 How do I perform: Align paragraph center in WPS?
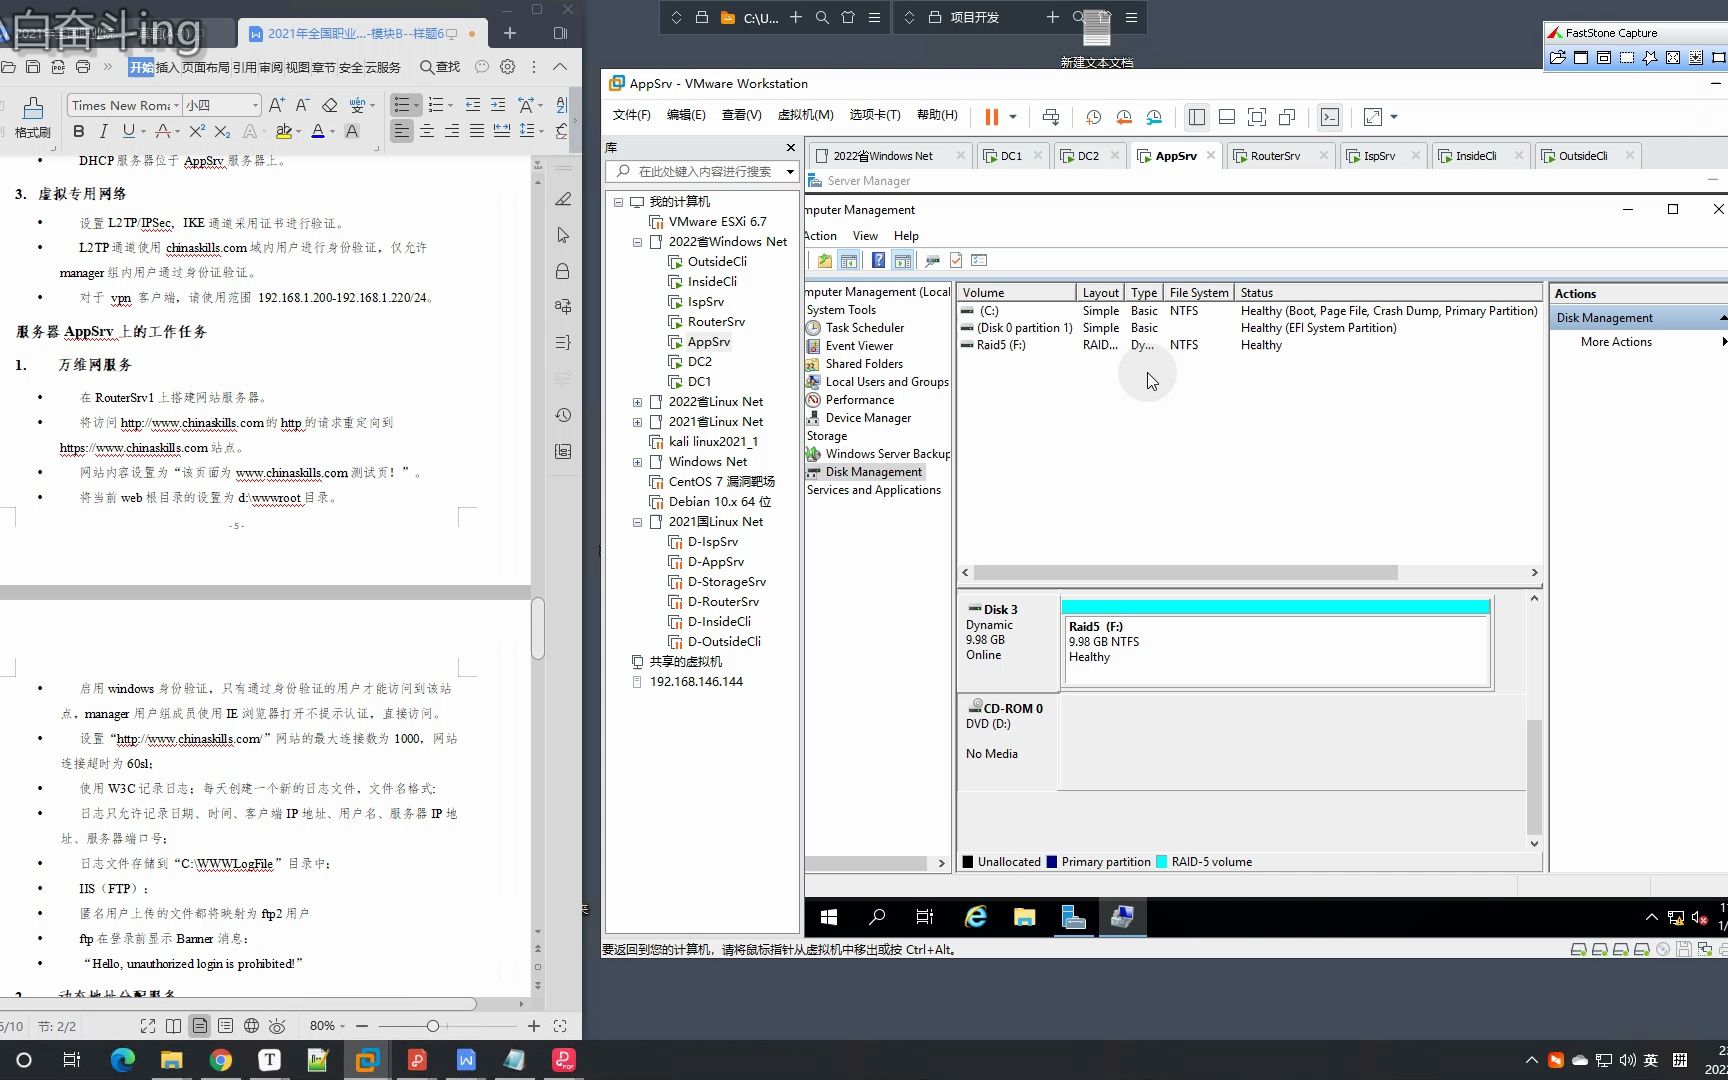coord(427,131)
